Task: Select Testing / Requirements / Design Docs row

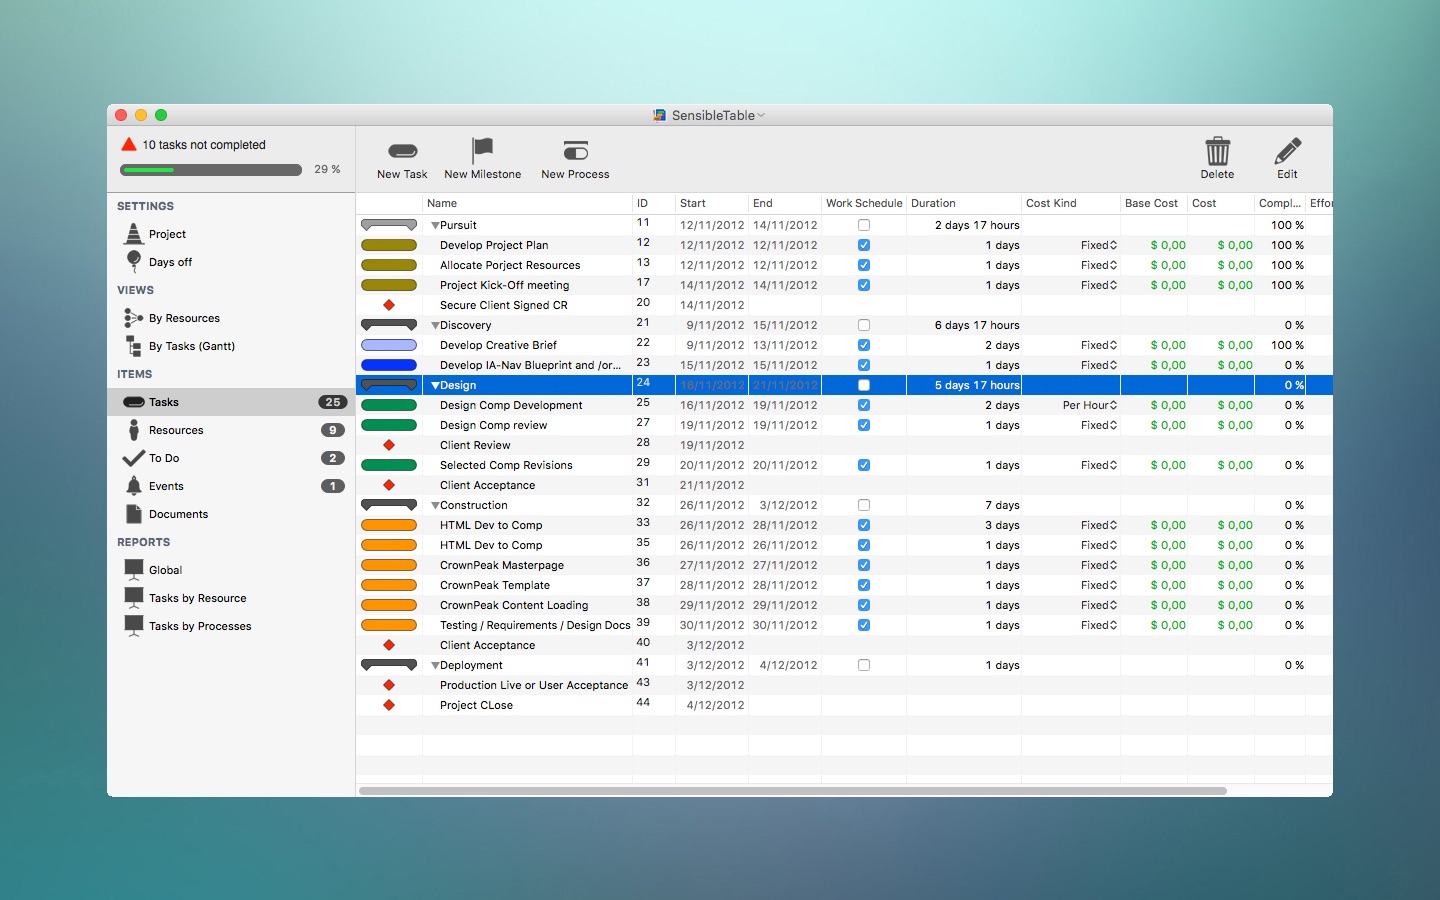Action: pyautogui.click(x=535, y=625)
